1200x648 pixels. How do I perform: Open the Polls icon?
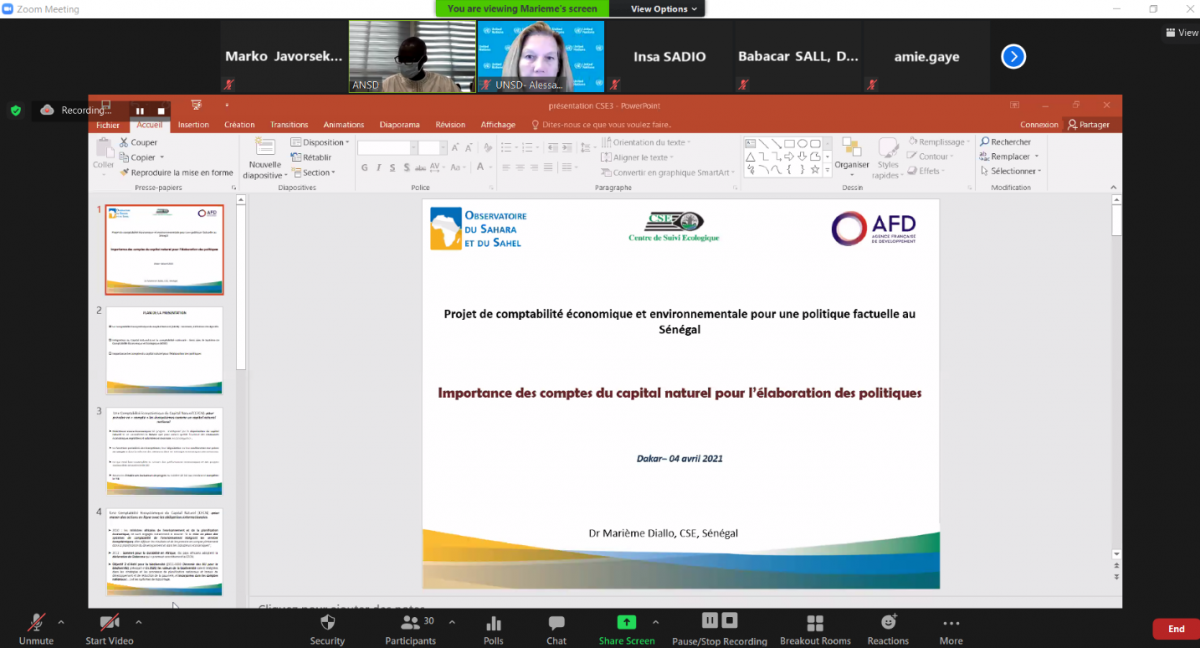(493, 622)
